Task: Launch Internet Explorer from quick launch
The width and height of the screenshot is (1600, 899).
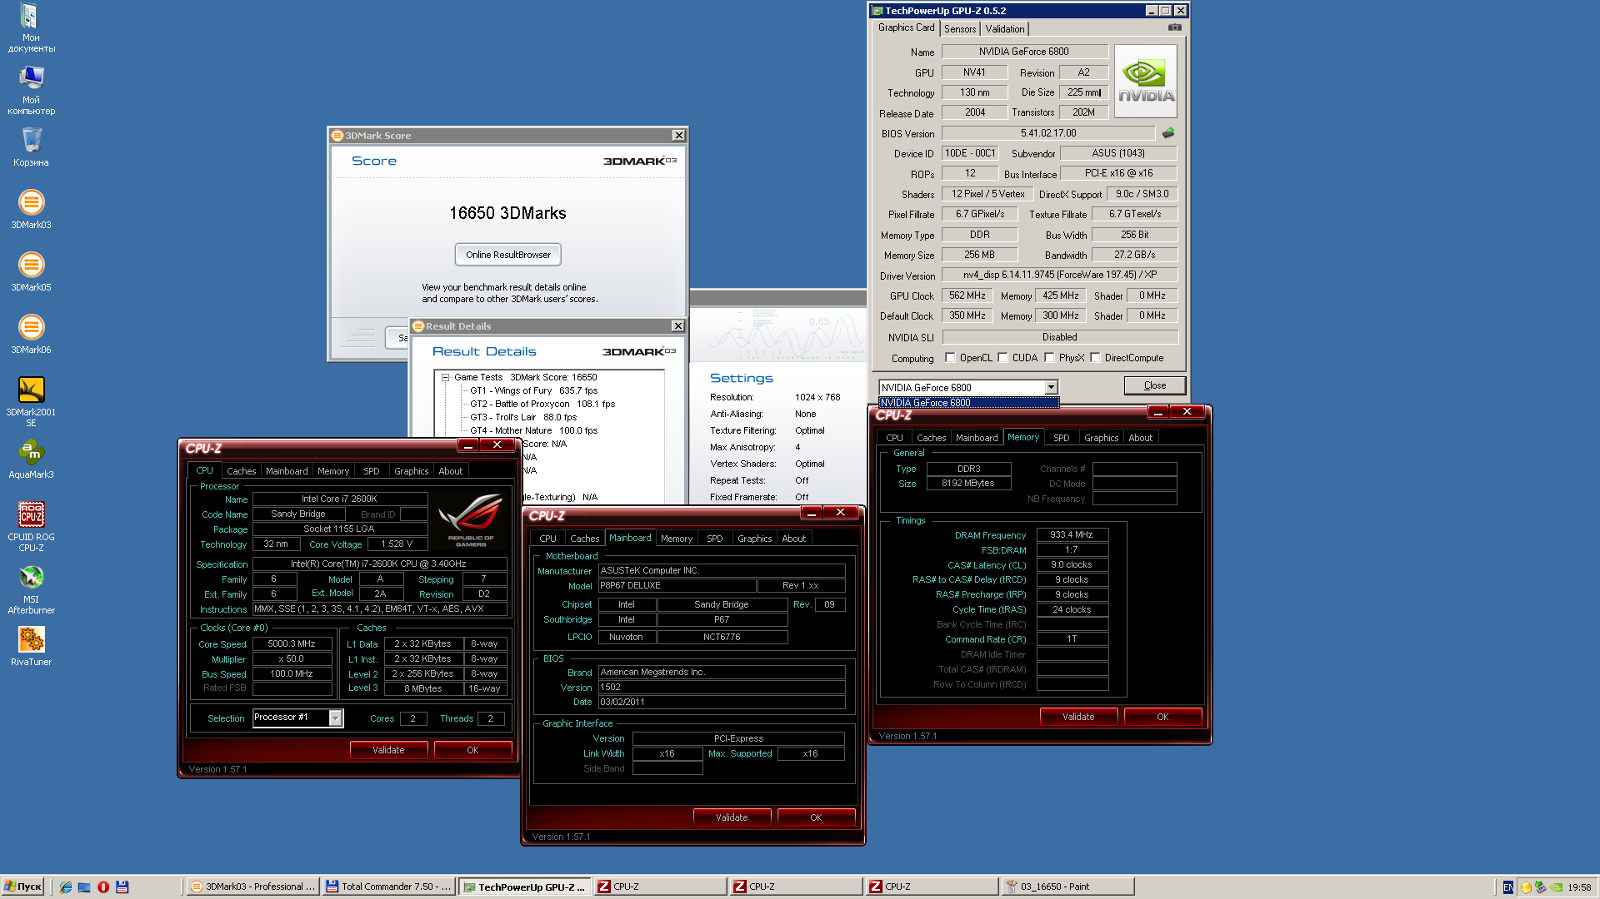Action: pos(66,887)
